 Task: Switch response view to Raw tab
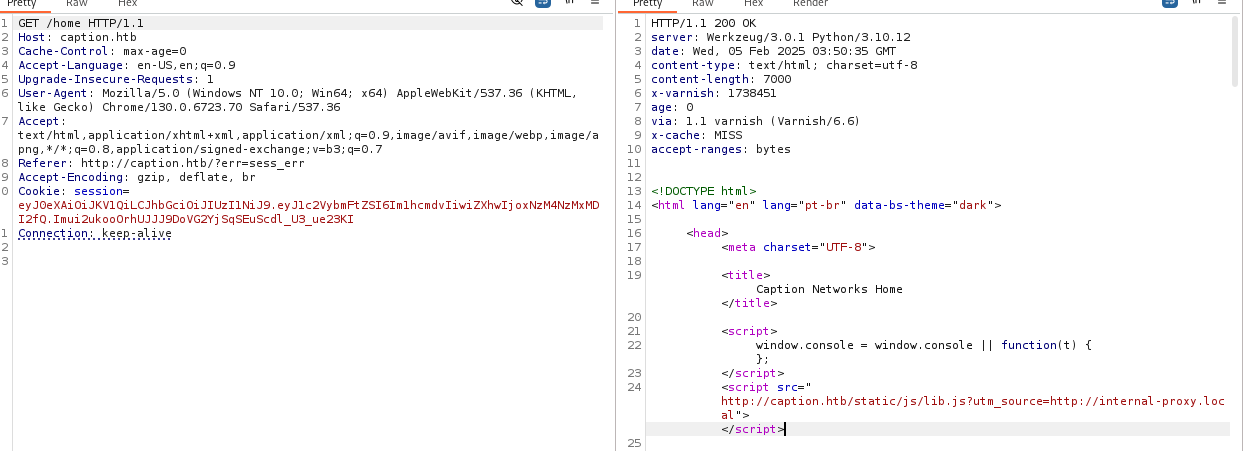[702, 4]
